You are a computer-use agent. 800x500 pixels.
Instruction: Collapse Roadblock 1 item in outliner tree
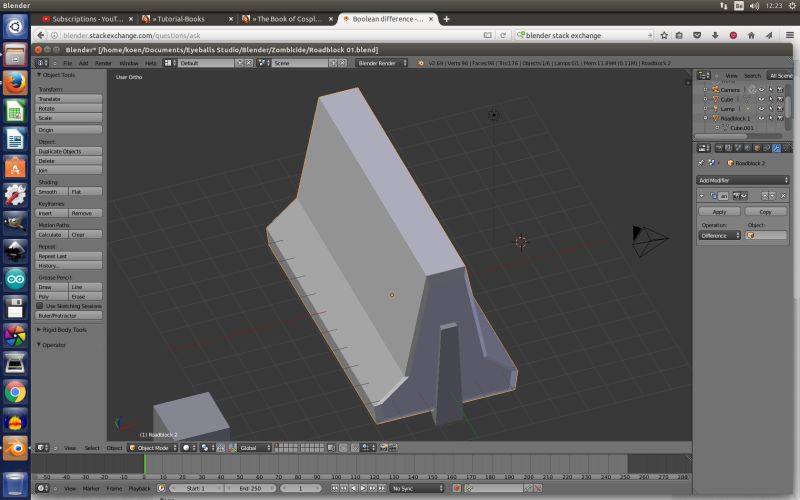pos(706,118)
